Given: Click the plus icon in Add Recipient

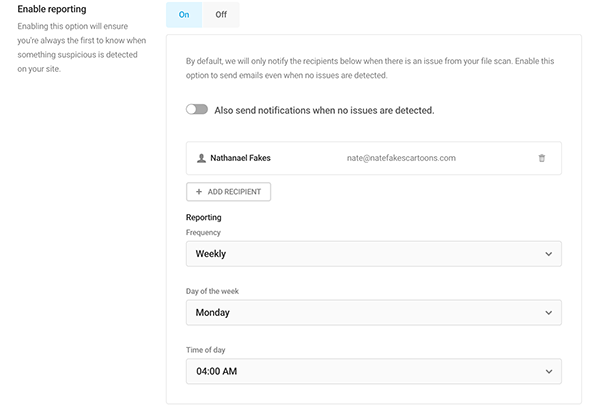Looking at the screenshot, I should [199, 191].
